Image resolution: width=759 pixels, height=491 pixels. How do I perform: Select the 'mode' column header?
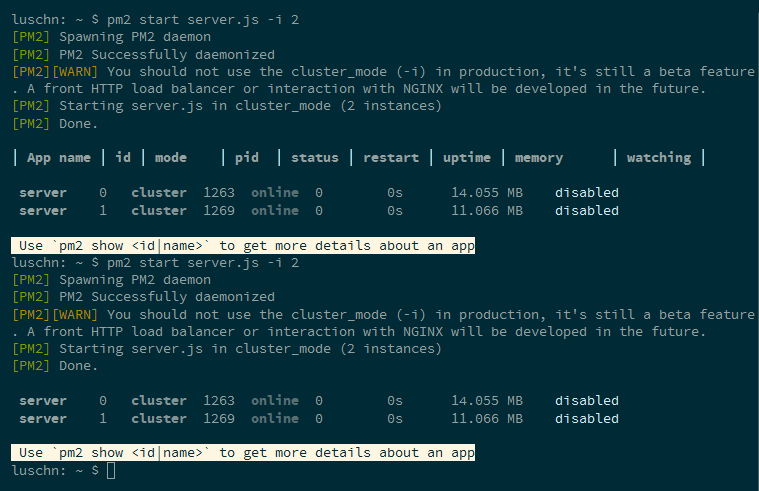tap(171, 157)
